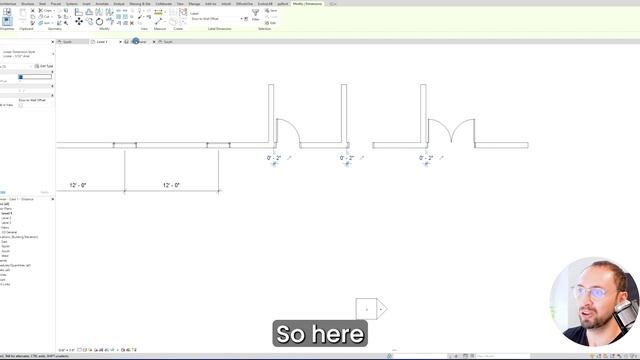Select East elevation in Project Browser

[x=4, y=242]
